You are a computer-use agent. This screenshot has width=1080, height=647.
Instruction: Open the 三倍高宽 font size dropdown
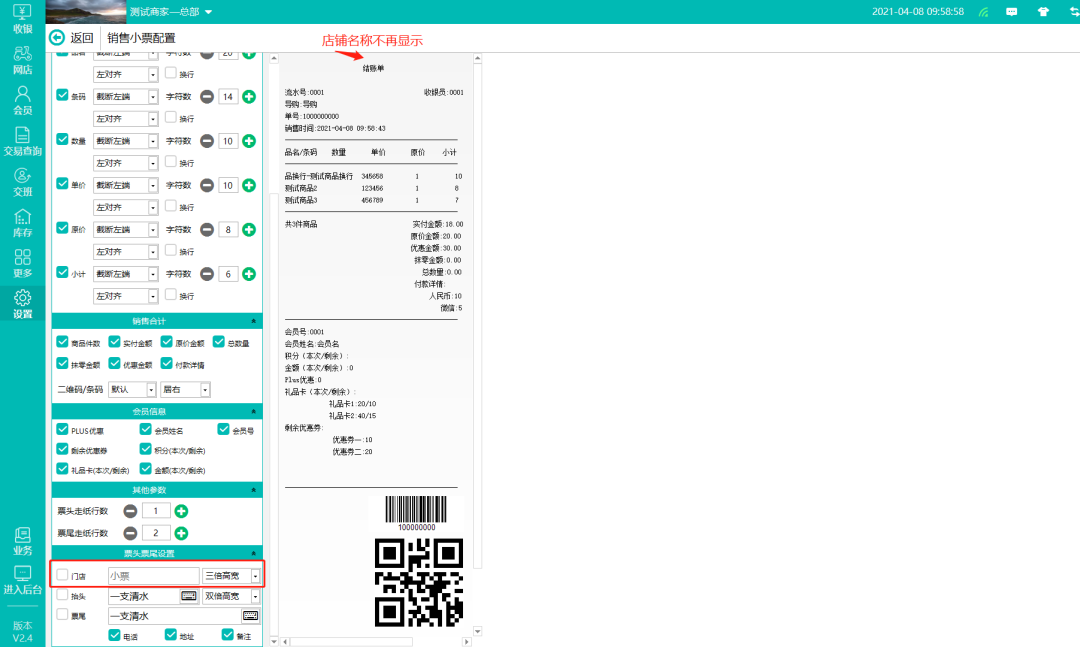pos(231,576)
